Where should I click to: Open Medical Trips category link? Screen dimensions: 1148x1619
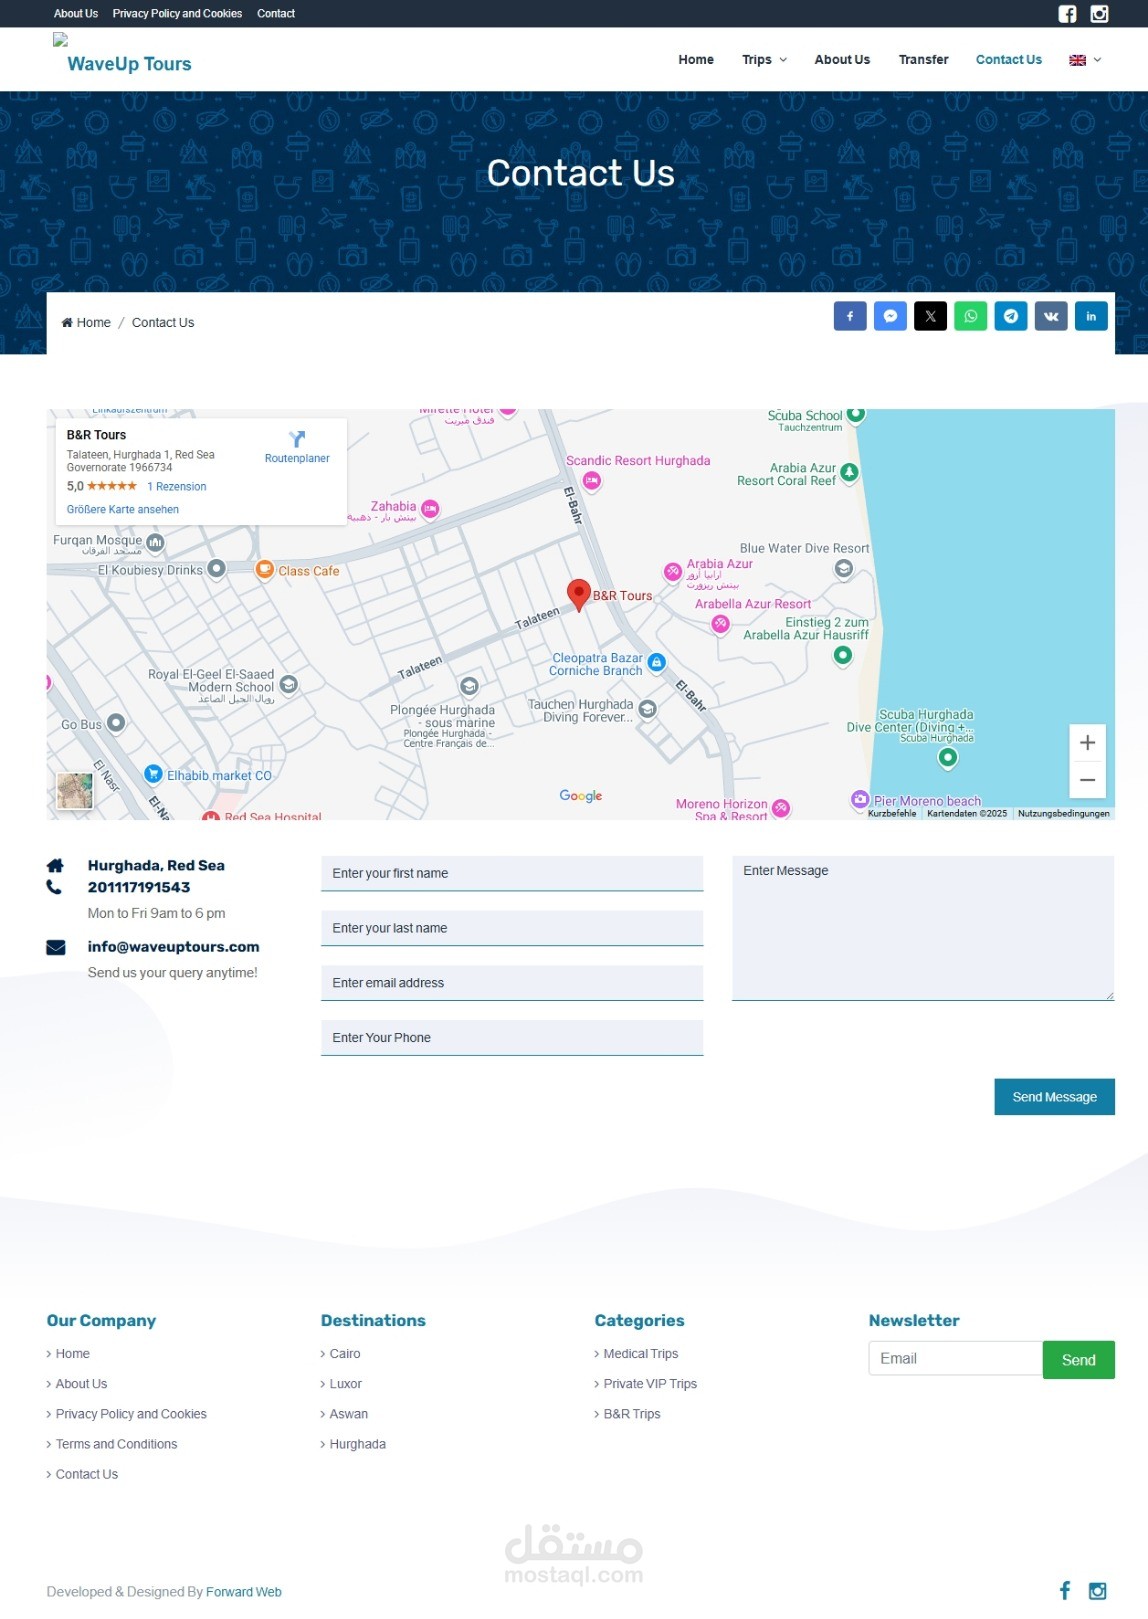[x=641, y=1354]
